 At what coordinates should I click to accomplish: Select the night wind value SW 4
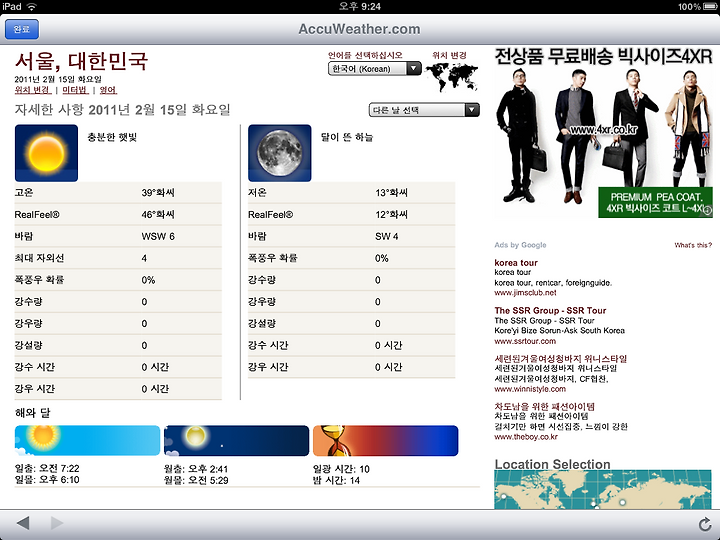(387, 236)
